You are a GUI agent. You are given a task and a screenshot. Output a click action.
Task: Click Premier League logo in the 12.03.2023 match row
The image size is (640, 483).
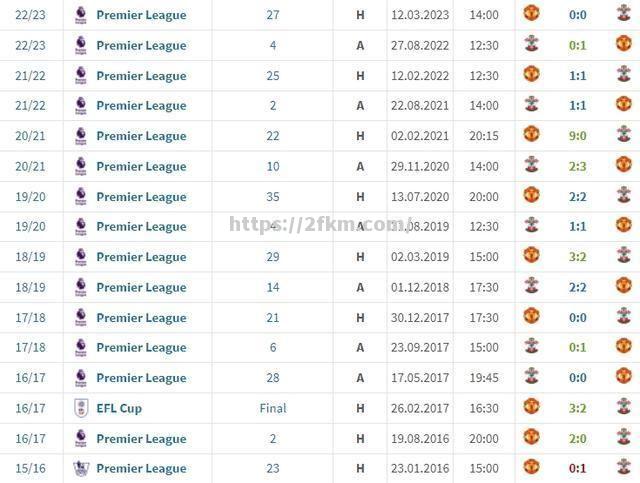pos(81,15)
